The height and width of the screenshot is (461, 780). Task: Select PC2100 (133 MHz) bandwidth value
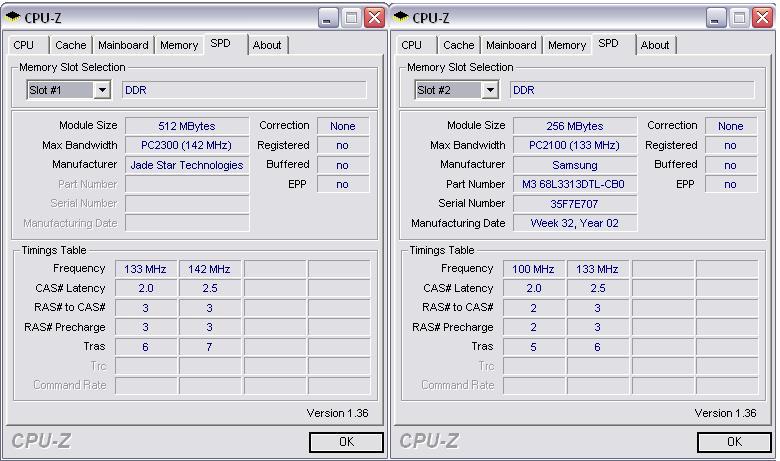pyautogui.click(x=575, y=145)
